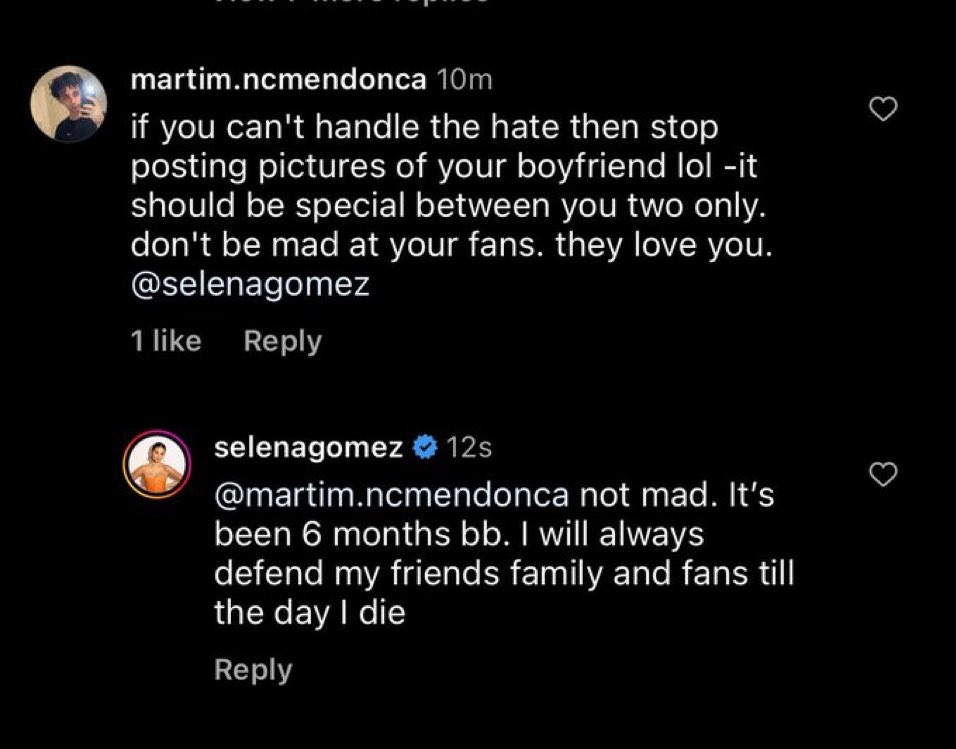
Task: Click the "been 6 months bb" reply line
Action: coord(459,535)
